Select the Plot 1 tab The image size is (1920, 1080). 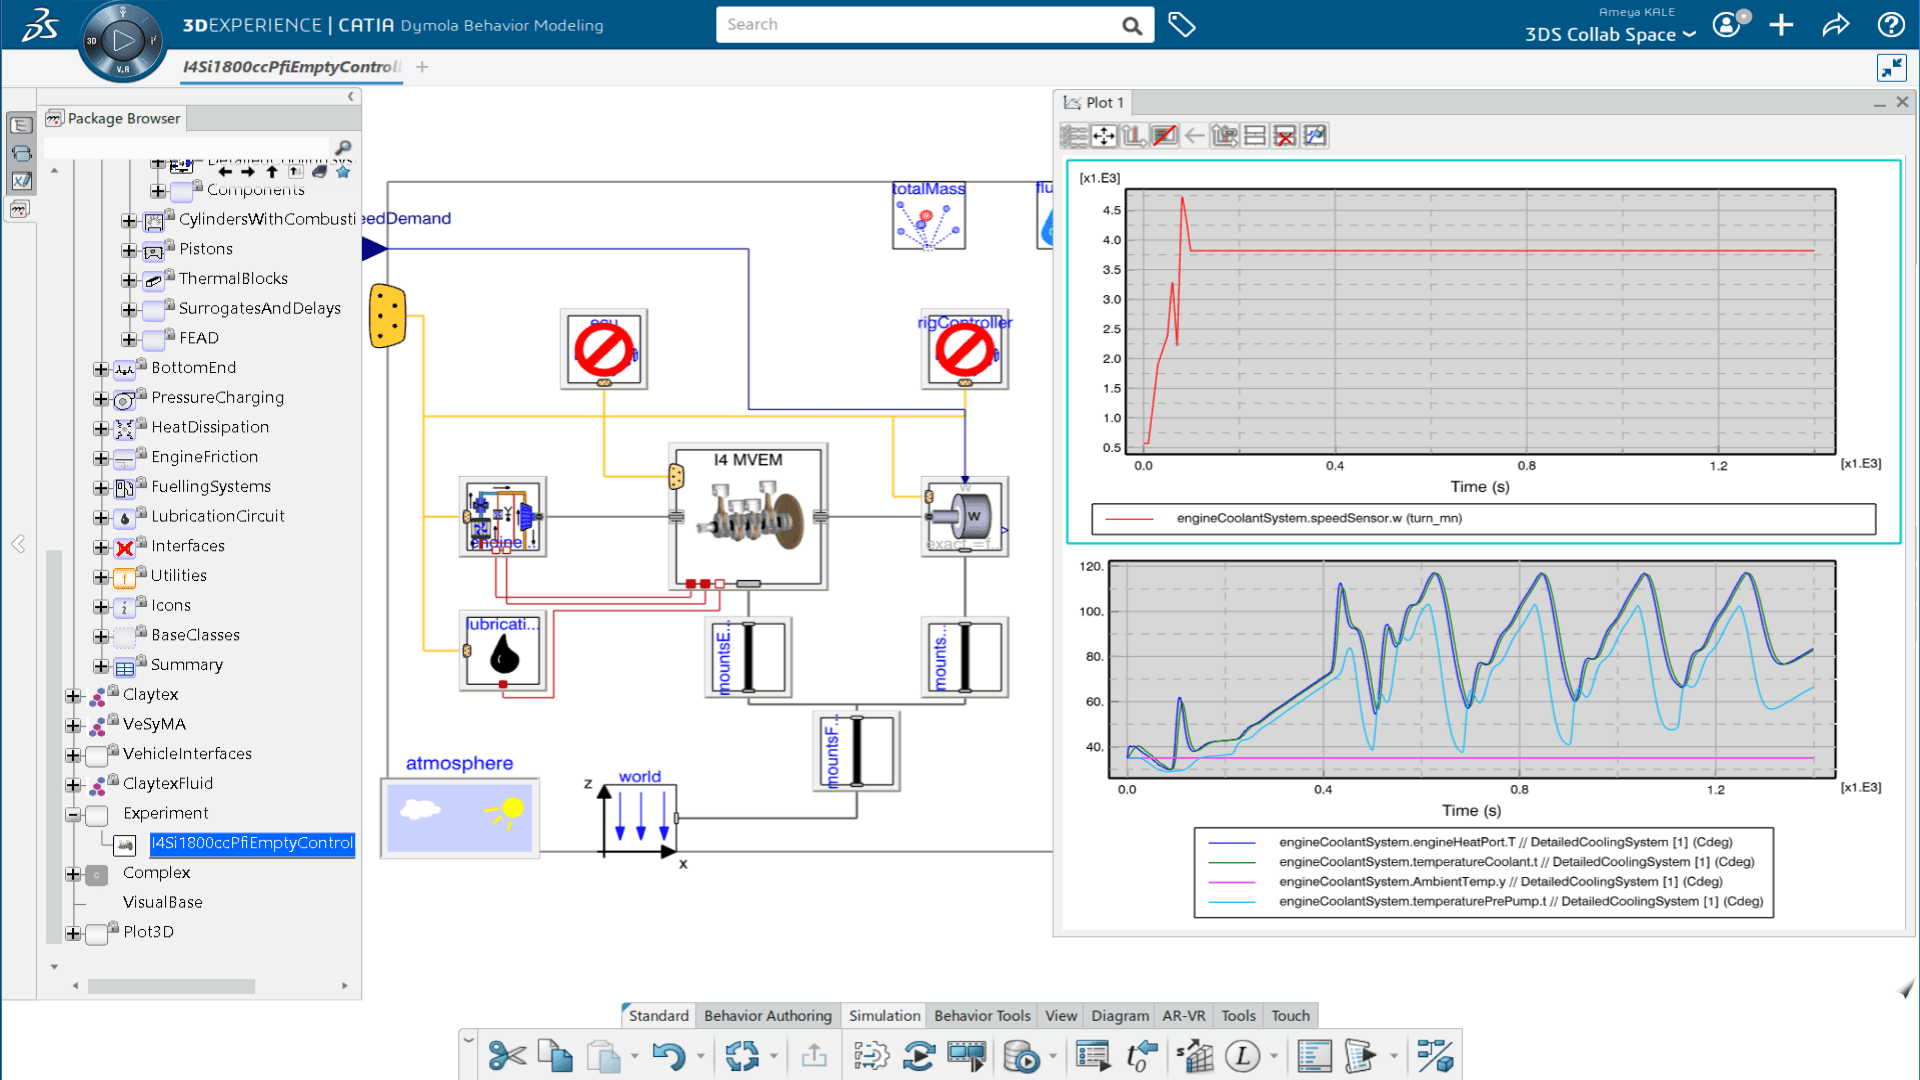coord(1095,103)
